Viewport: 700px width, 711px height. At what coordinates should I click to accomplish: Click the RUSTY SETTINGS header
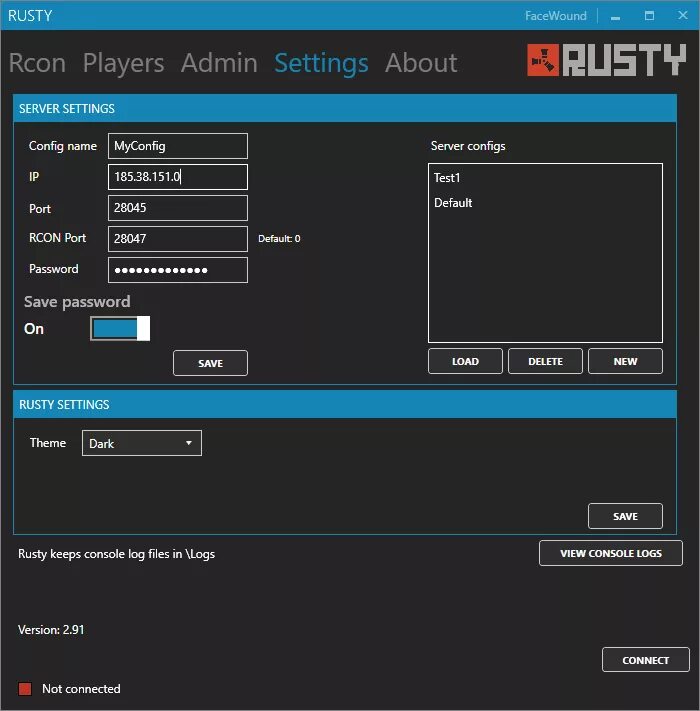pyautogui.click(x=345, y=404)
